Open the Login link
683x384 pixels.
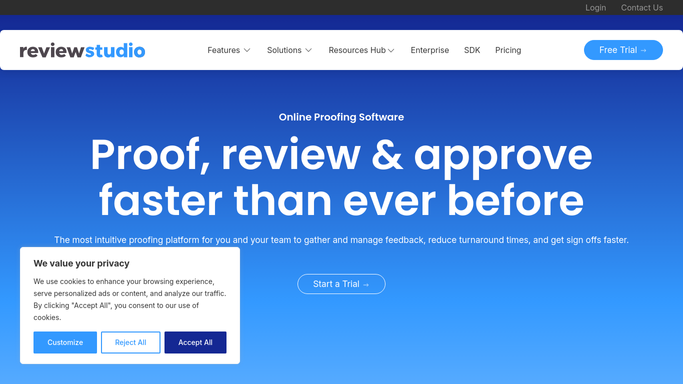coord(595,7)
